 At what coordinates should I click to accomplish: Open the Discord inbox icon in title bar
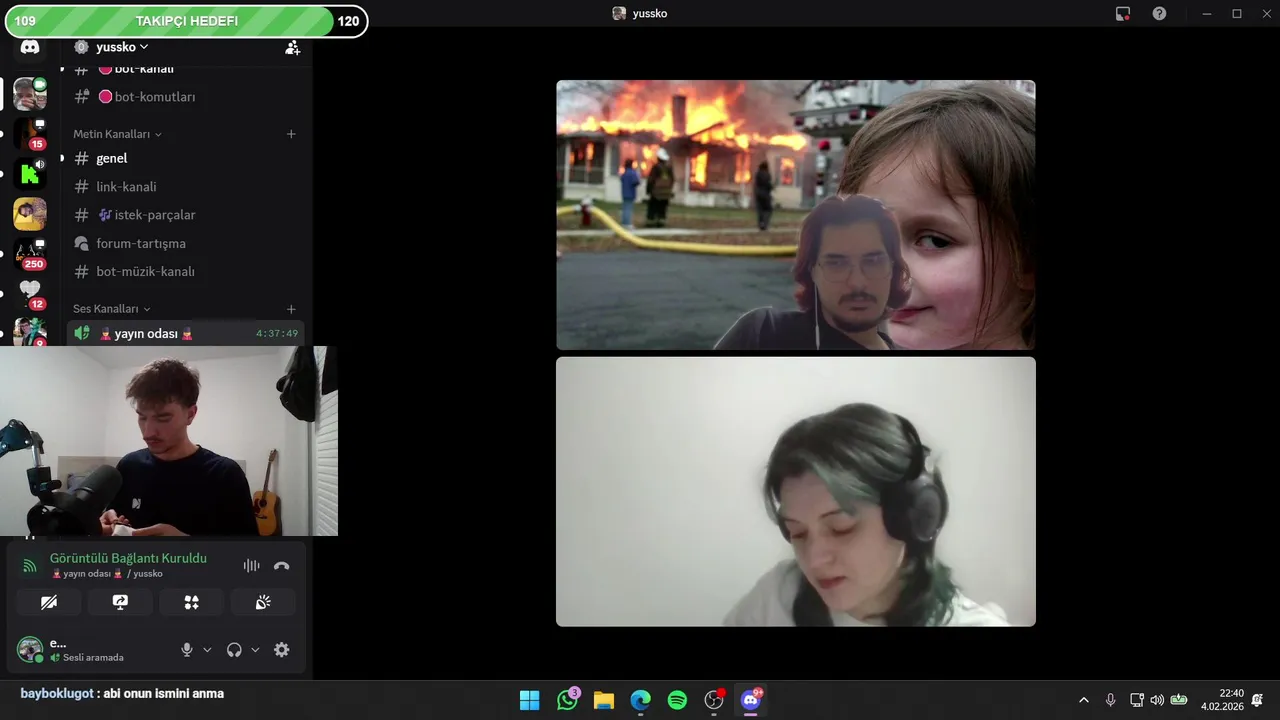[x=1123, y=13]
